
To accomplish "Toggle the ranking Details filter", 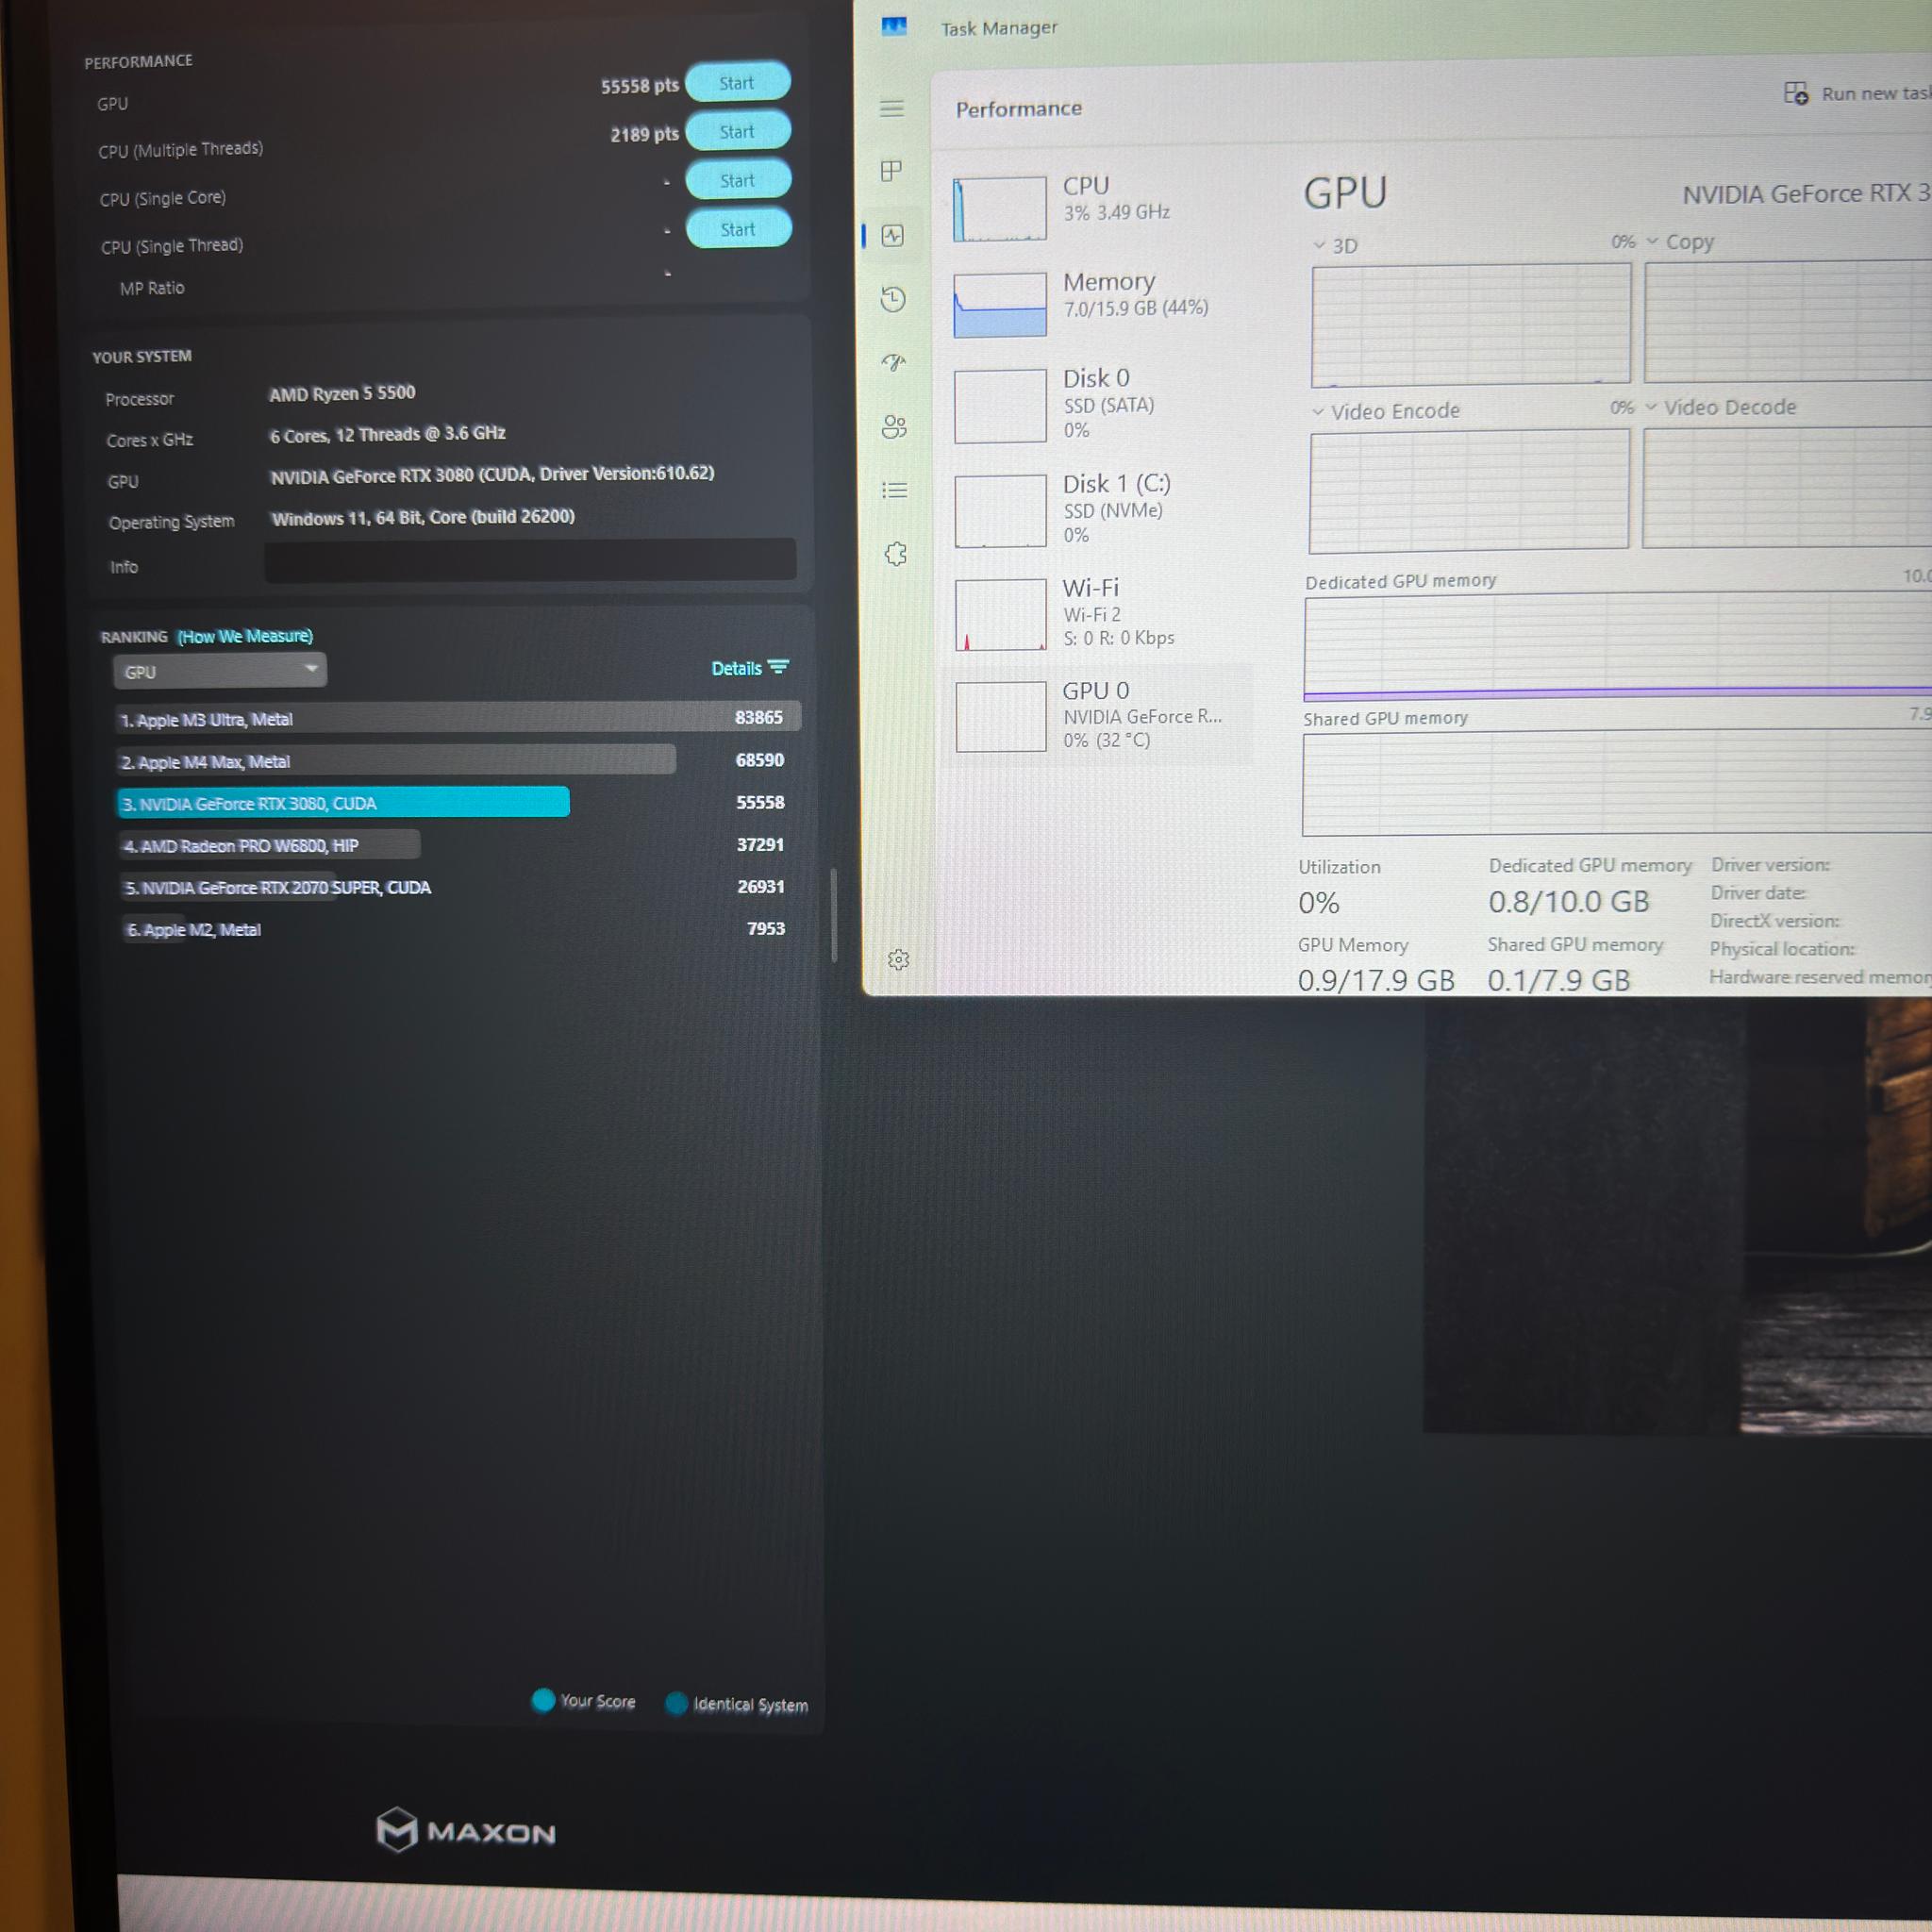I will pos(750,668).
